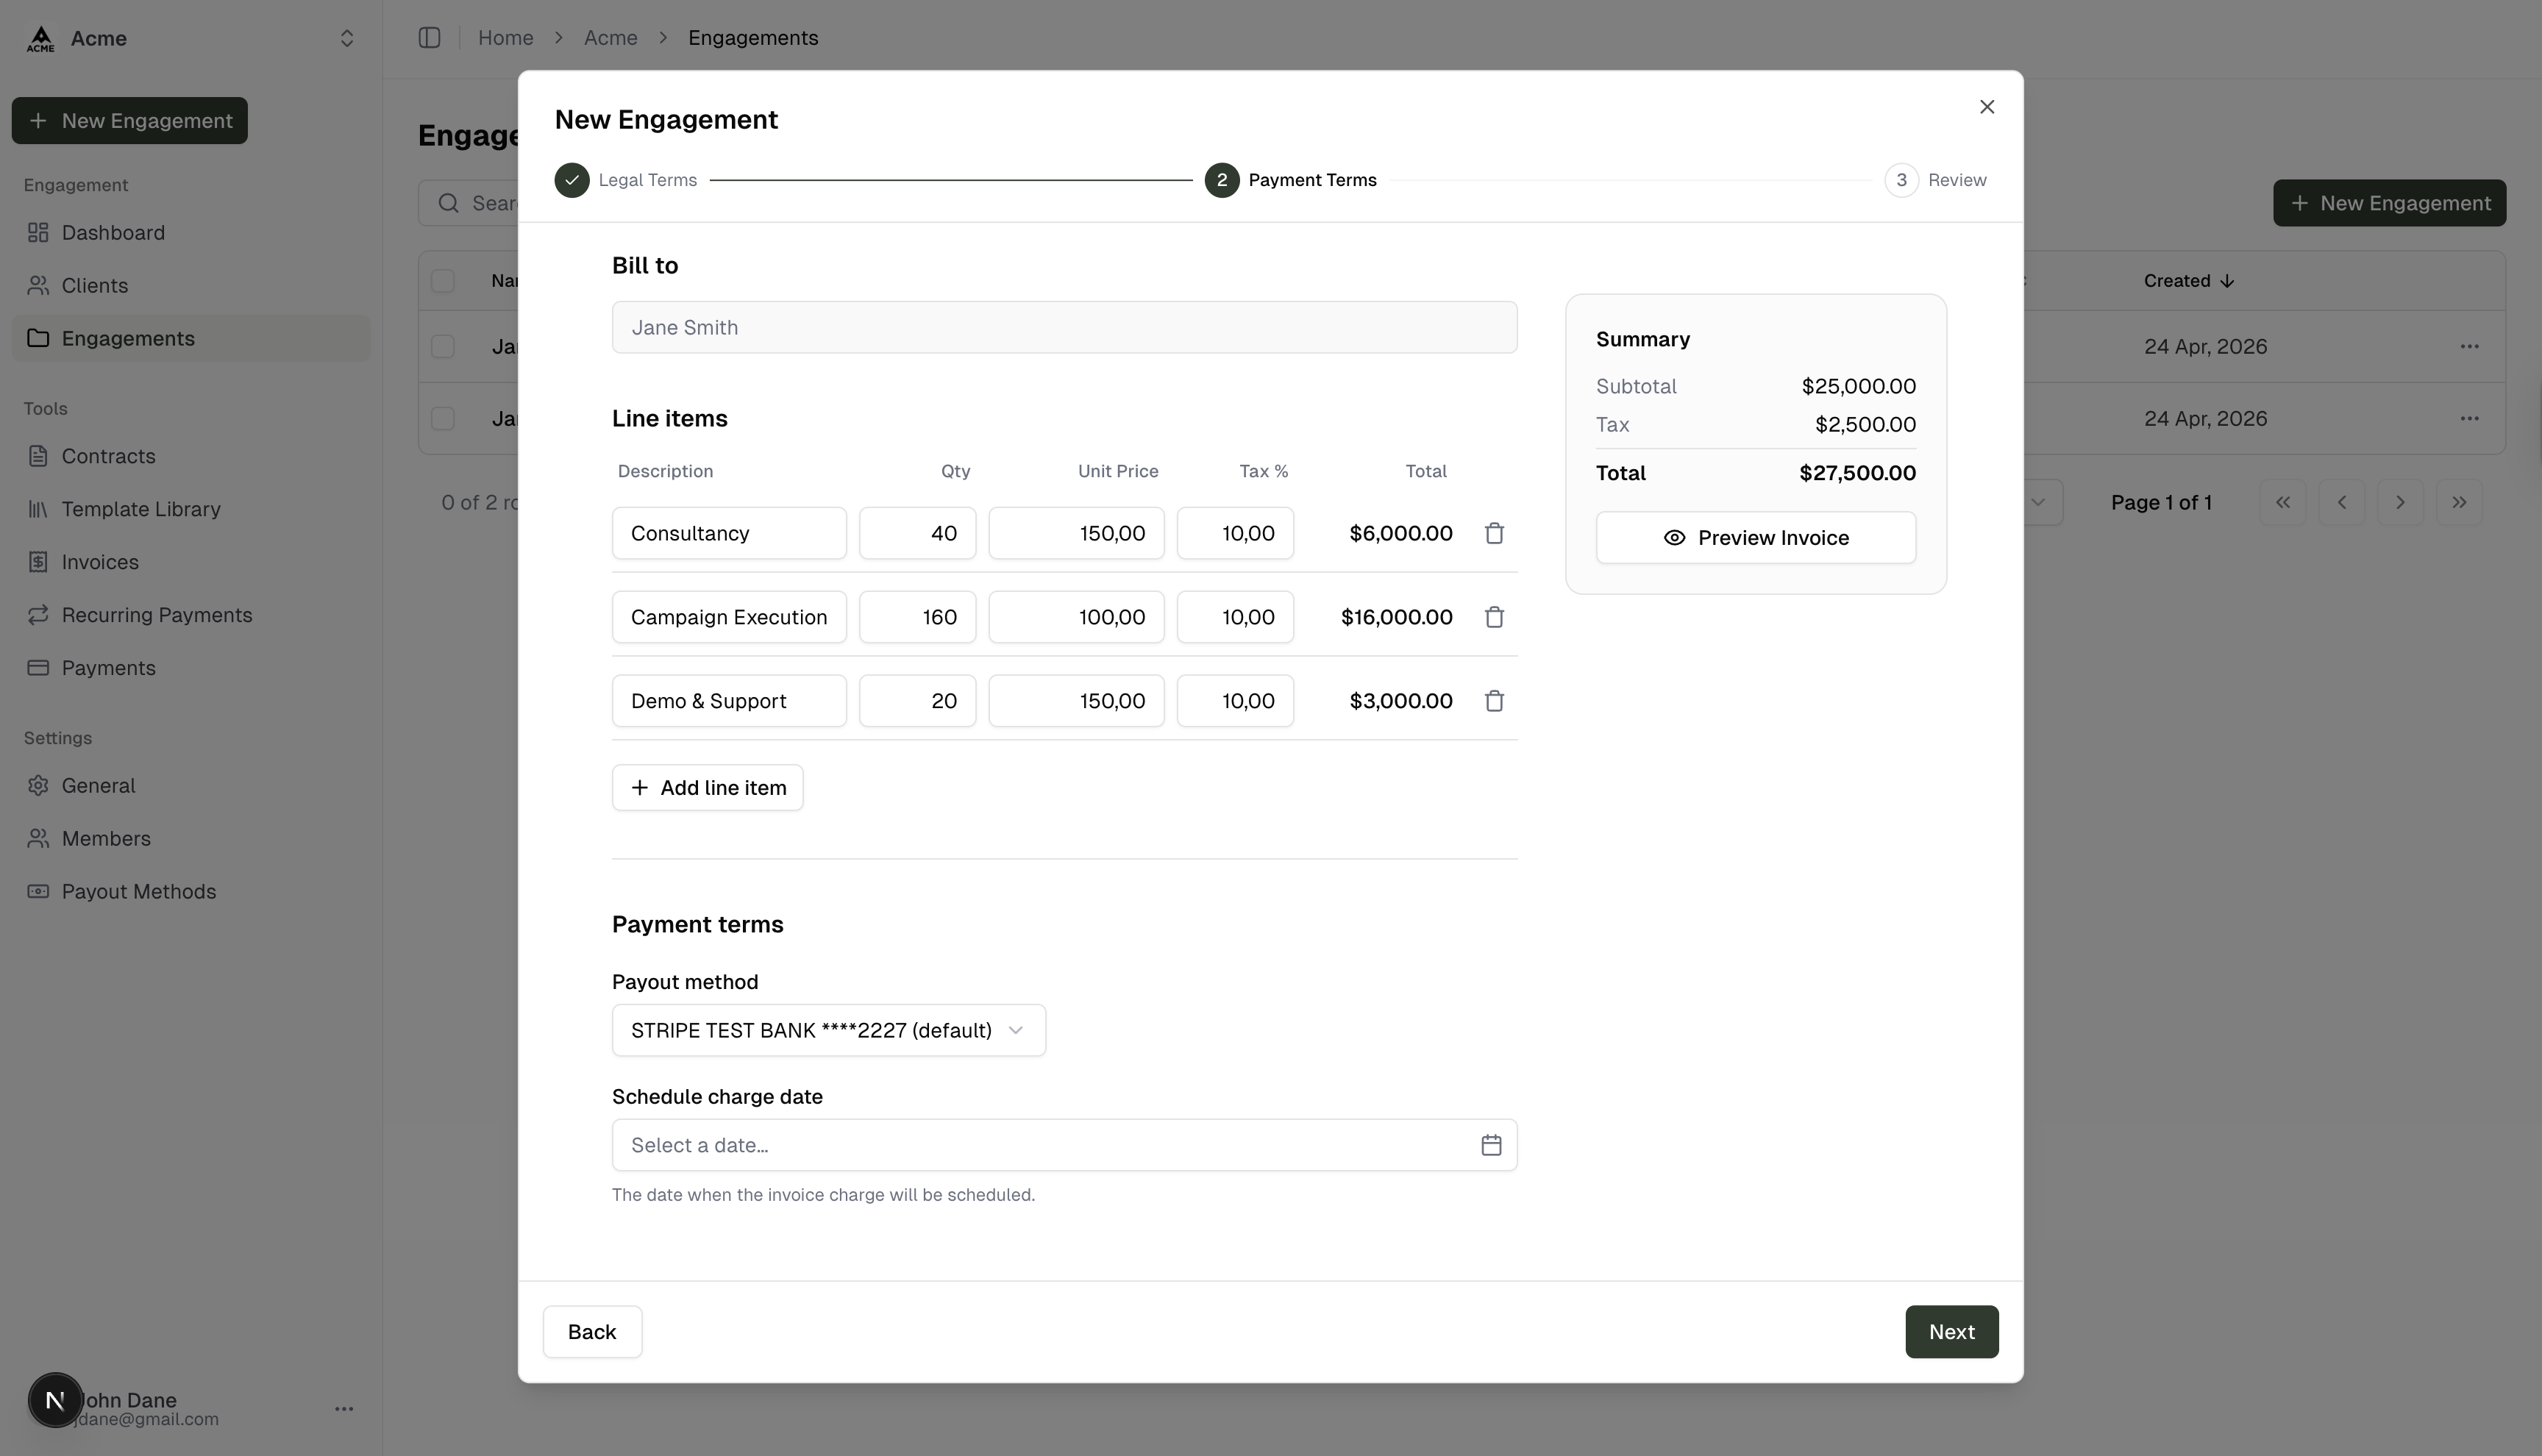Select the second engagement row checkbox
Screen dimensions: 2542x1456
(443, 418)
